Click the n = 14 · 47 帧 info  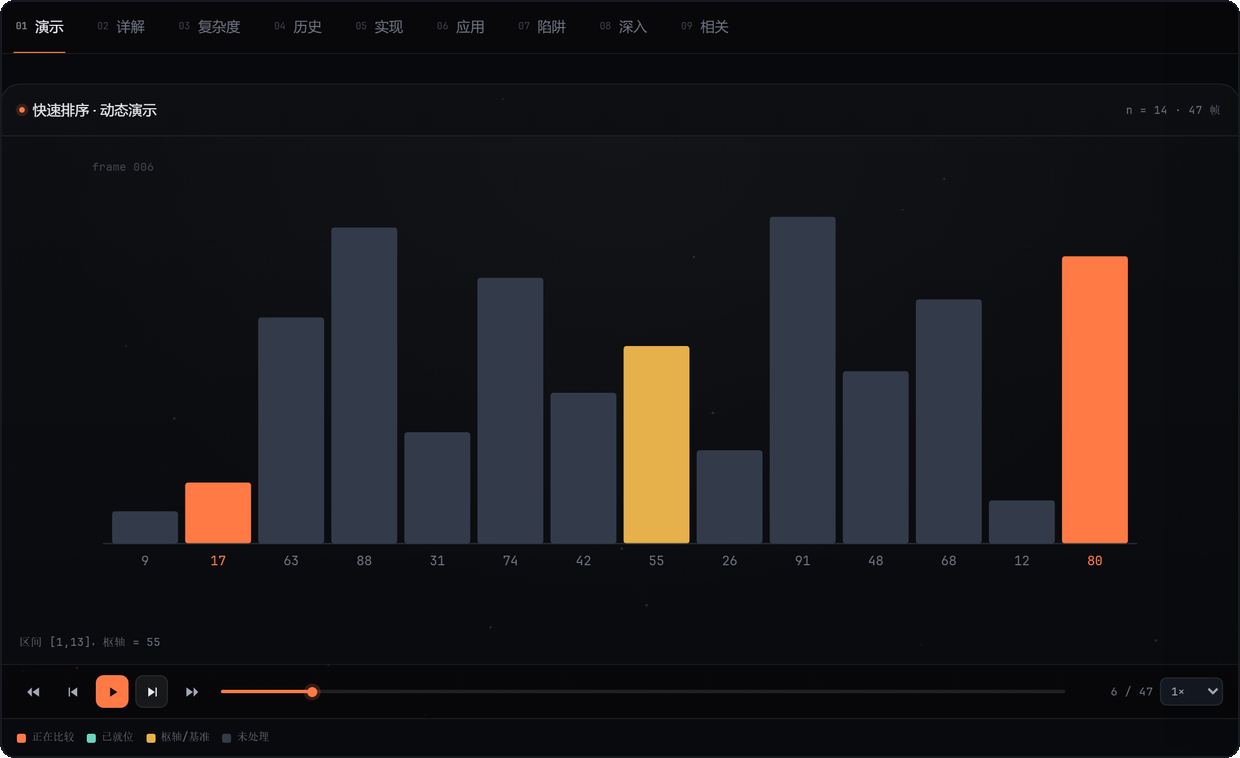point(1173,110)
